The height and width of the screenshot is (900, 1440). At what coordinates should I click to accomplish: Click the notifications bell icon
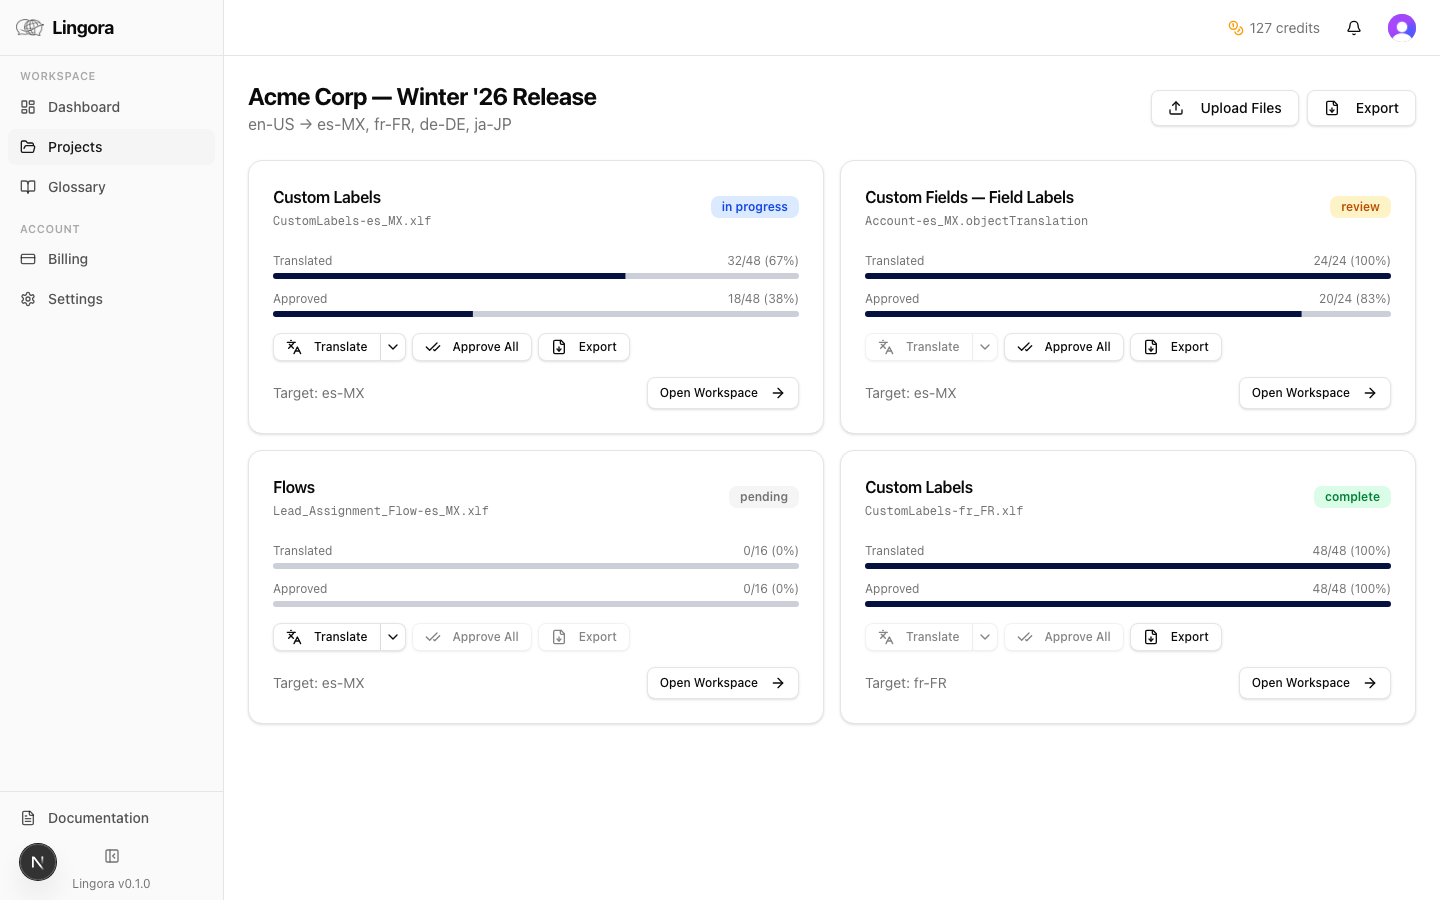(x=1354, y=28)
